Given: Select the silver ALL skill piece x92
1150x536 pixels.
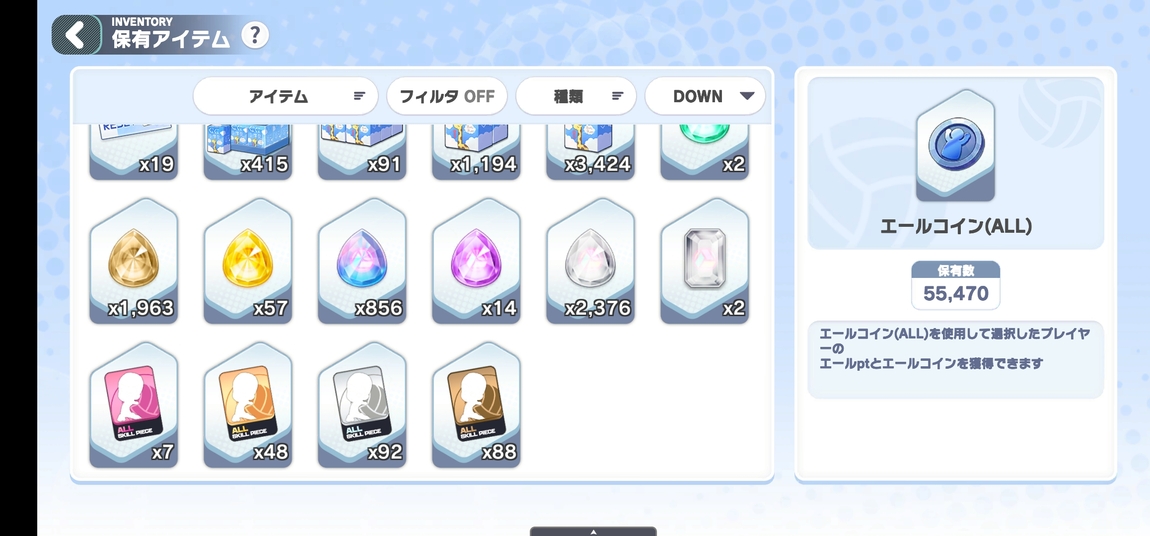Looking at the screenshot, I should [x=362, y=405].
